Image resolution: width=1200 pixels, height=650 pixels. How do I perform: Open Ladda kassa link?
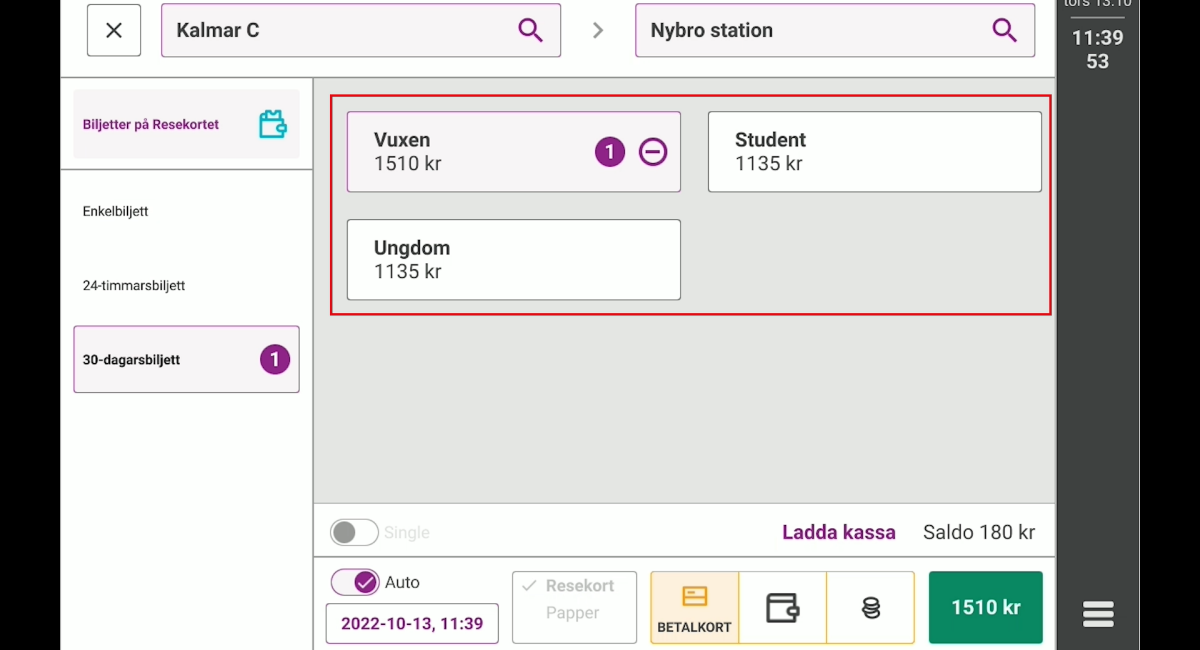coord(839,533)
